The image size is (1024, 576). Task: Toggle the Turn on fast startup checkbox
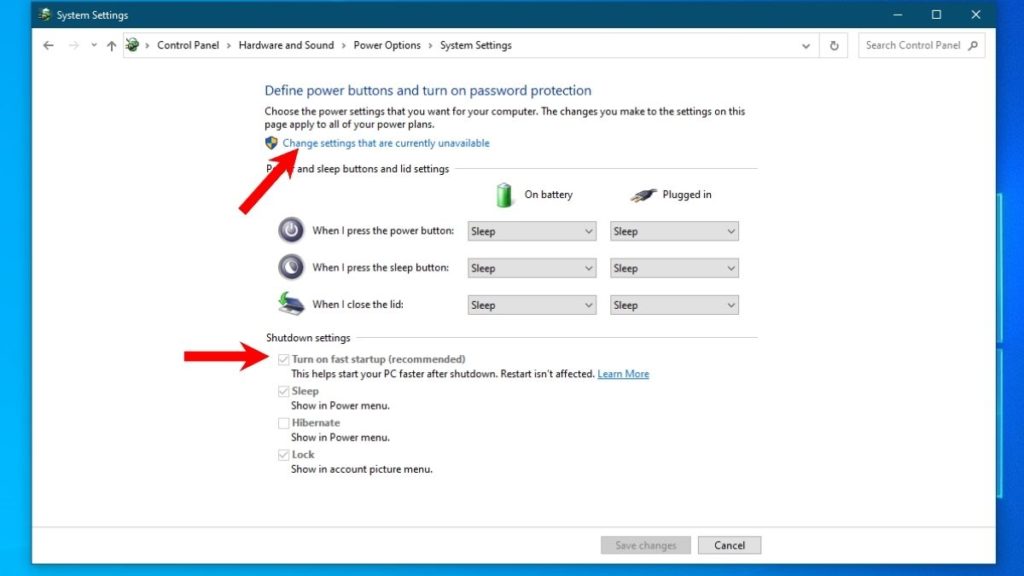coord(283,359)
